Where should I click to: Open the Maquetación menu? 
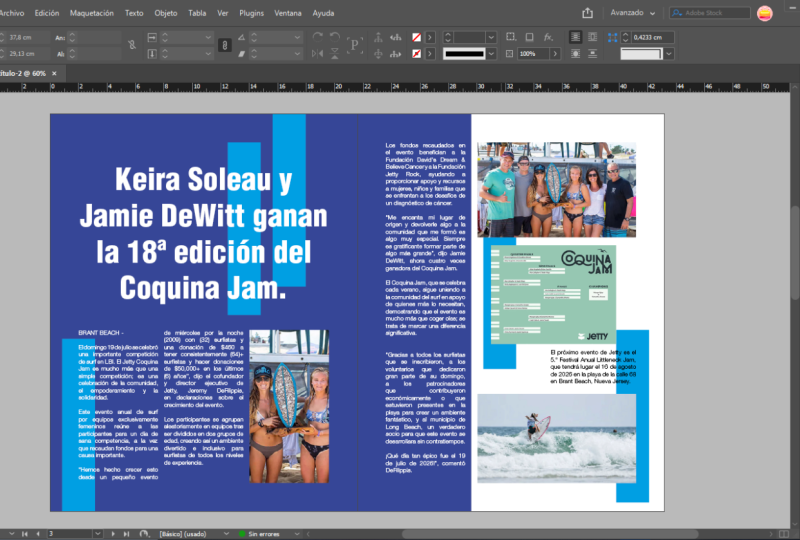pos(92,13)
